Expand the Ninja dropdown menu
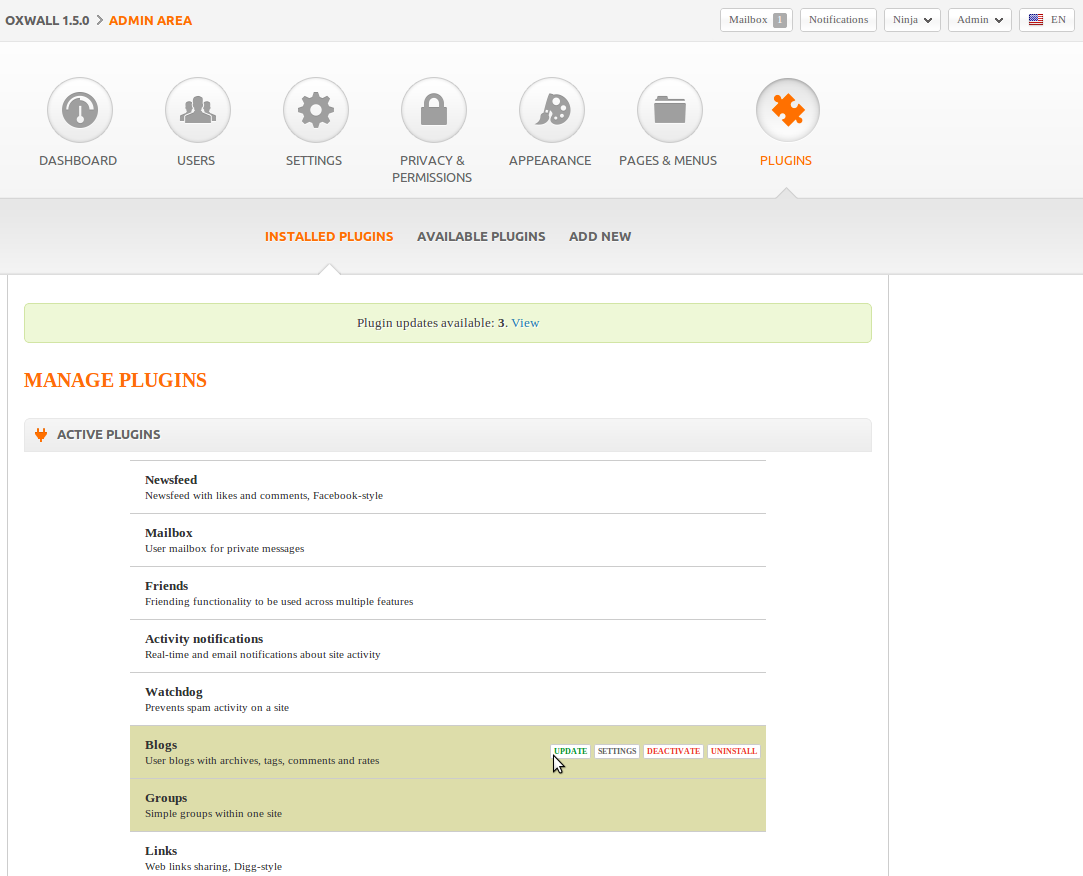The image size is (1083, 876). (912, 20)
